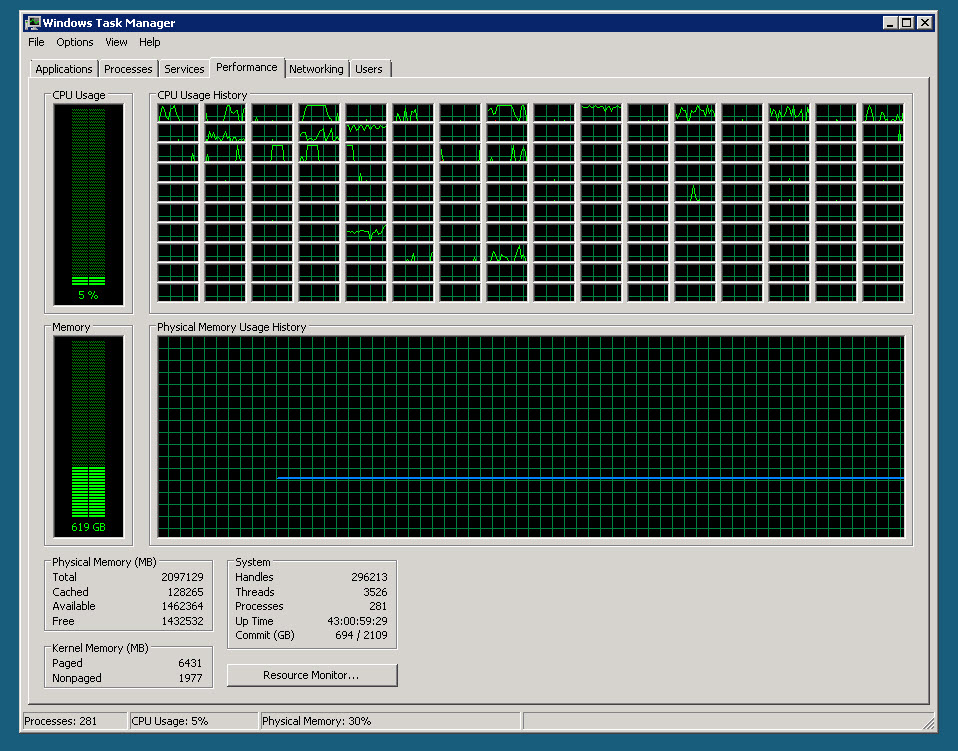Open the Options menu
Viewport: 958px width, 751px height.
75,42
